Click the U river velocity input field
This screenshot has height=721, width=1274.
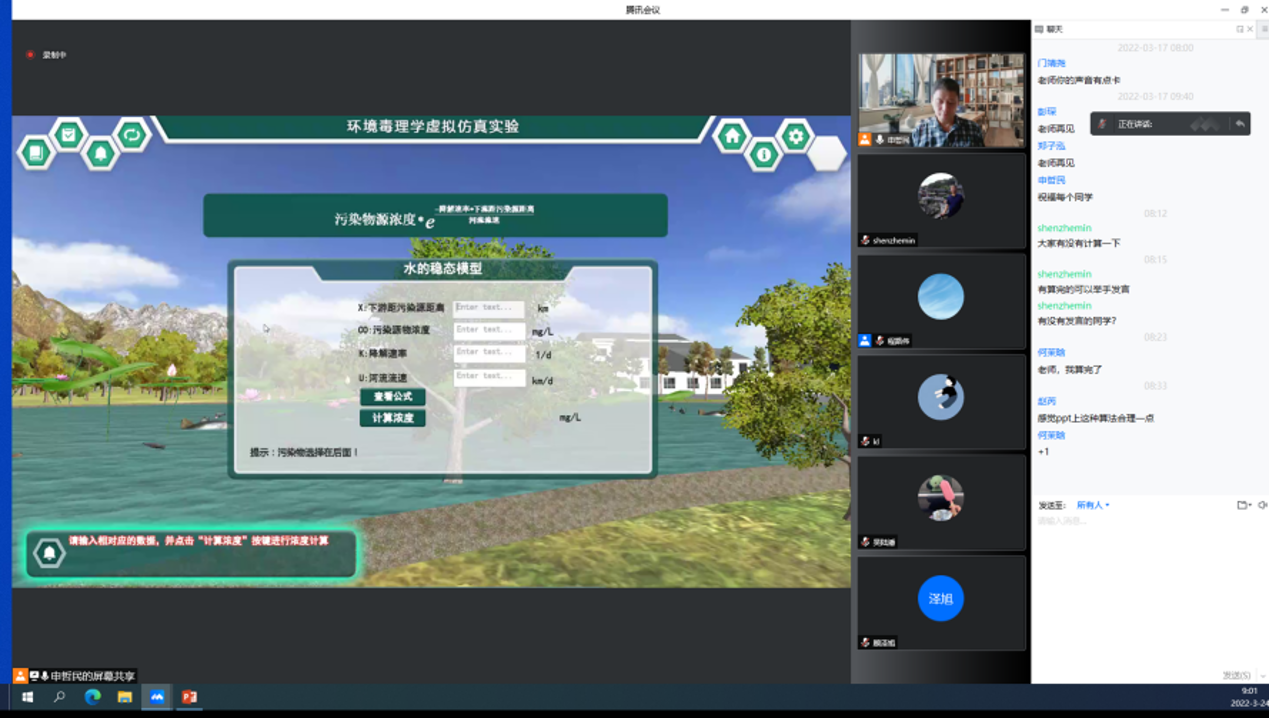[489, 377]
